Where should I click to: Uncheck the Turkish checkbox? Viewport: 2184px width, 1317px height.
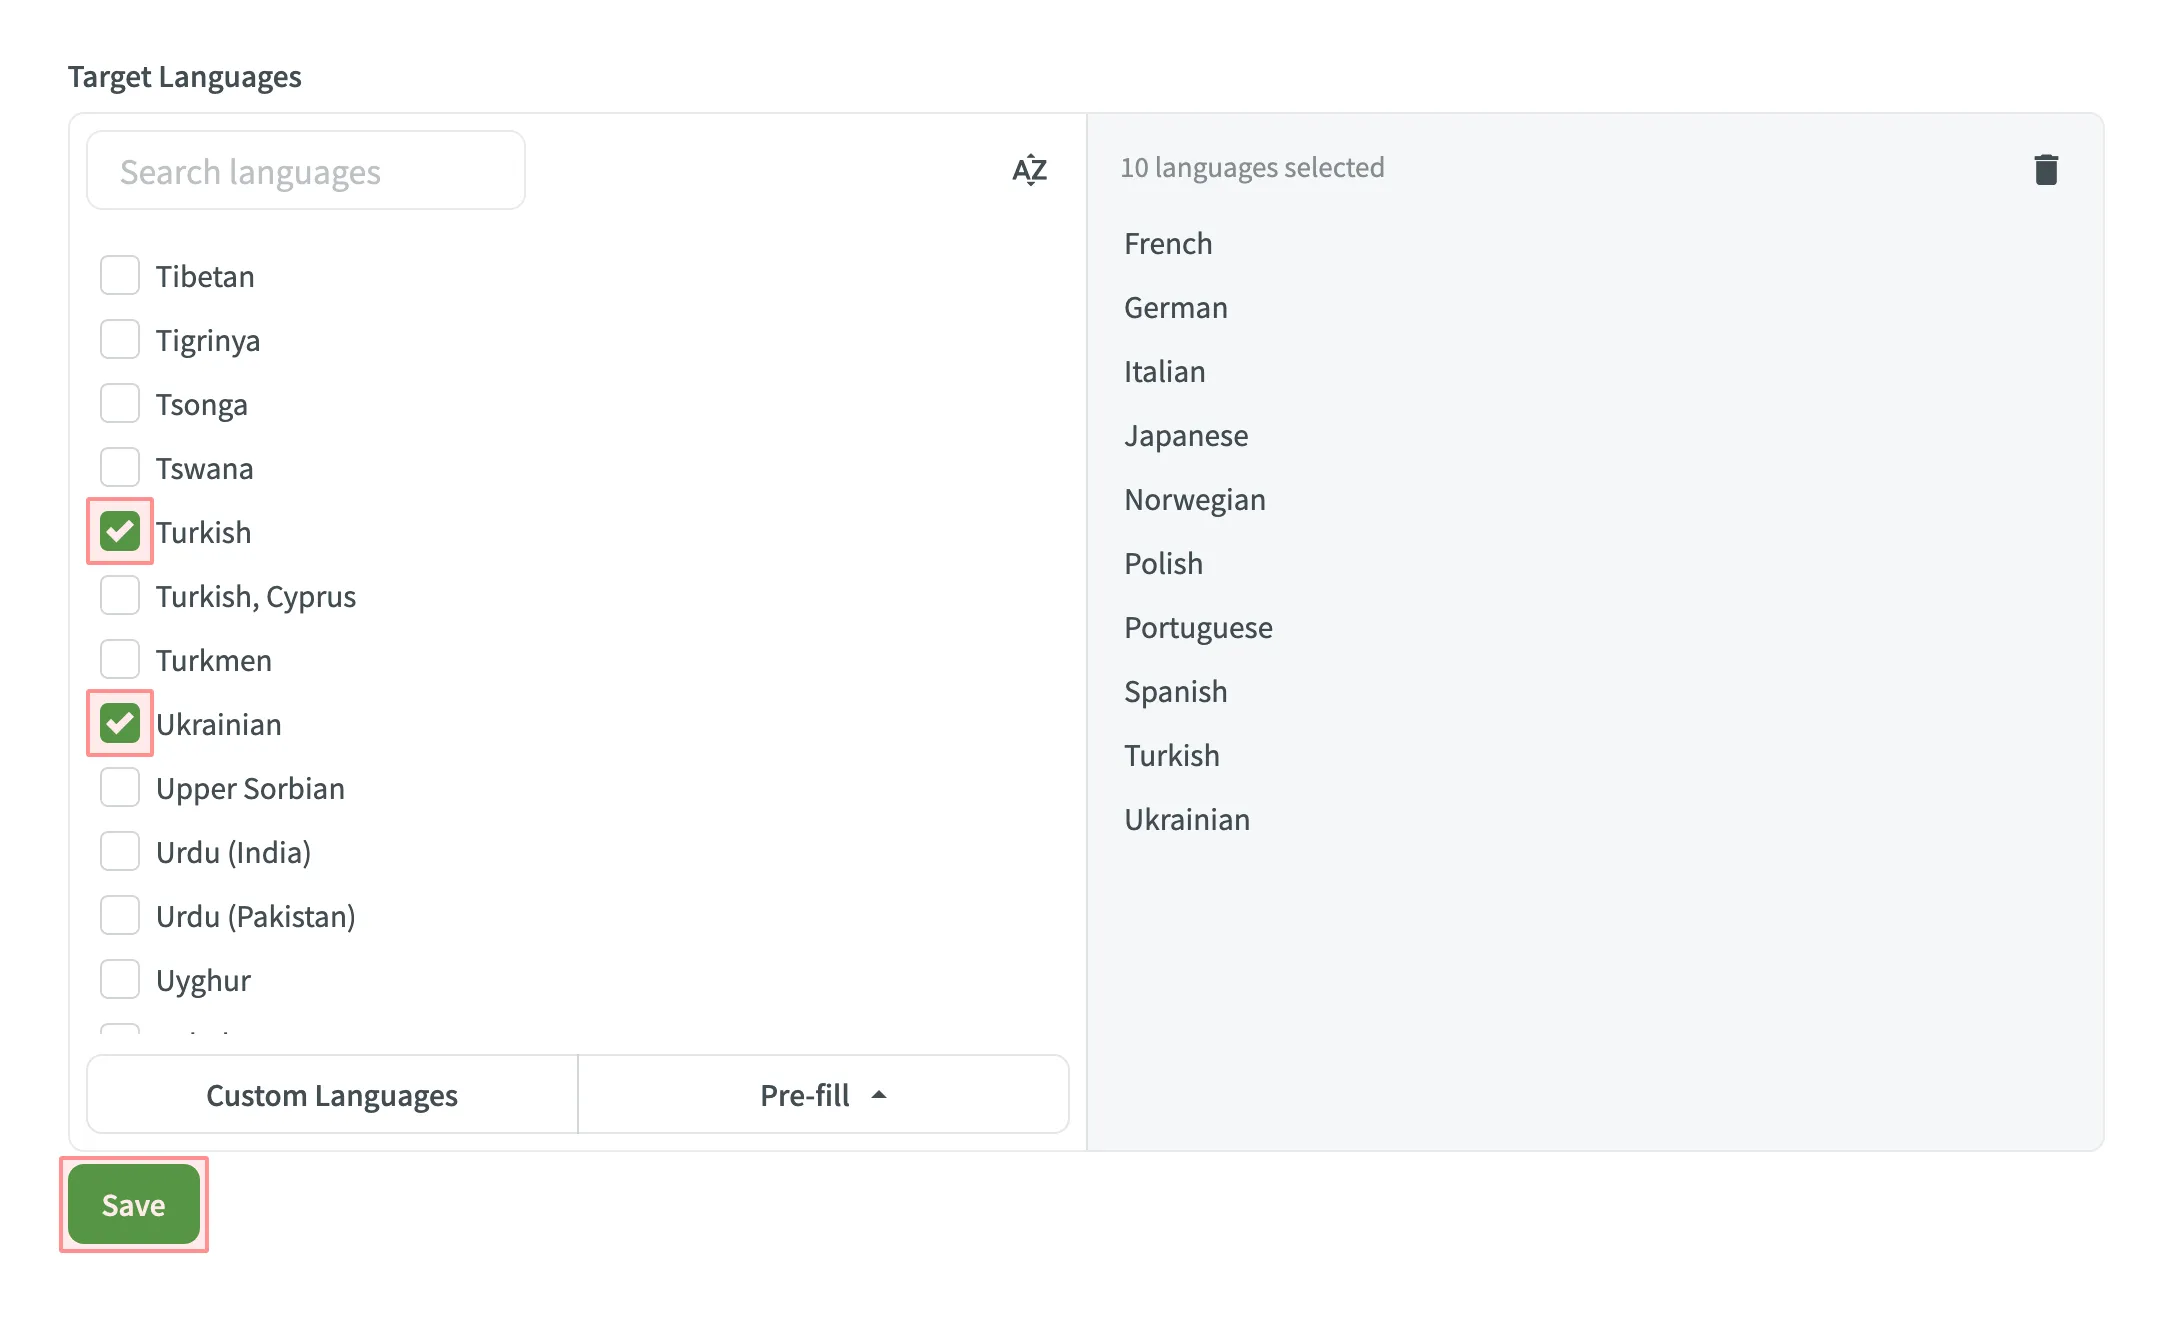(119, 531)
